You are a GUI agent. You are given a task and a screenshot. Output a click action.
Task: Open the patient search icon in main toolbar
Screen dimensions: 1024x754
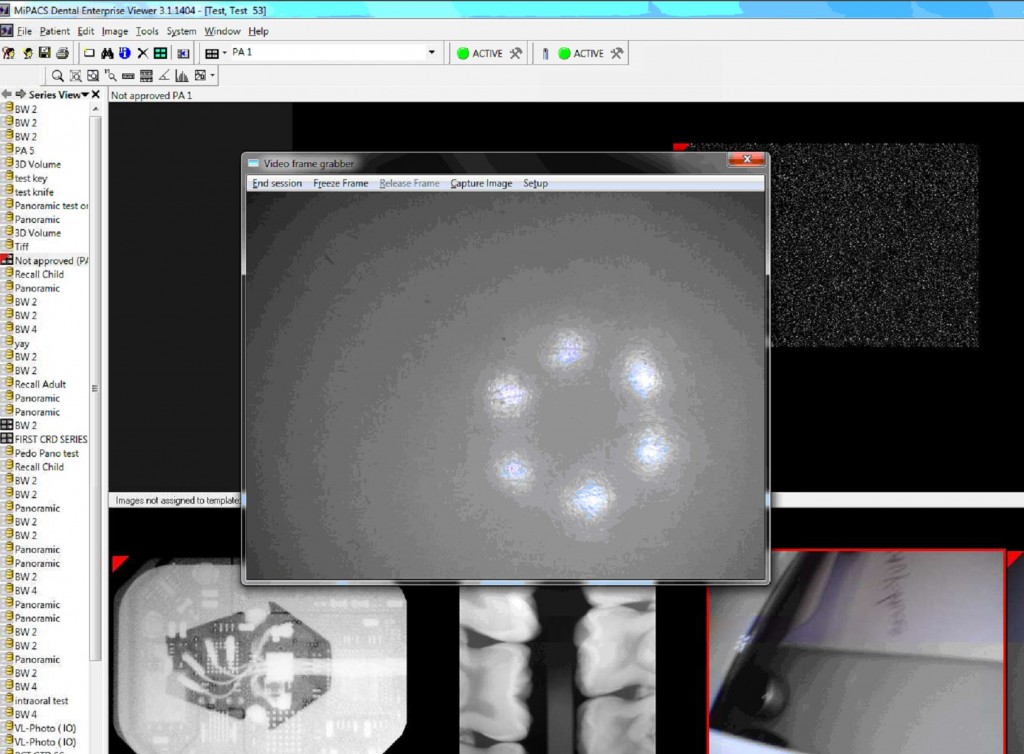8,54
